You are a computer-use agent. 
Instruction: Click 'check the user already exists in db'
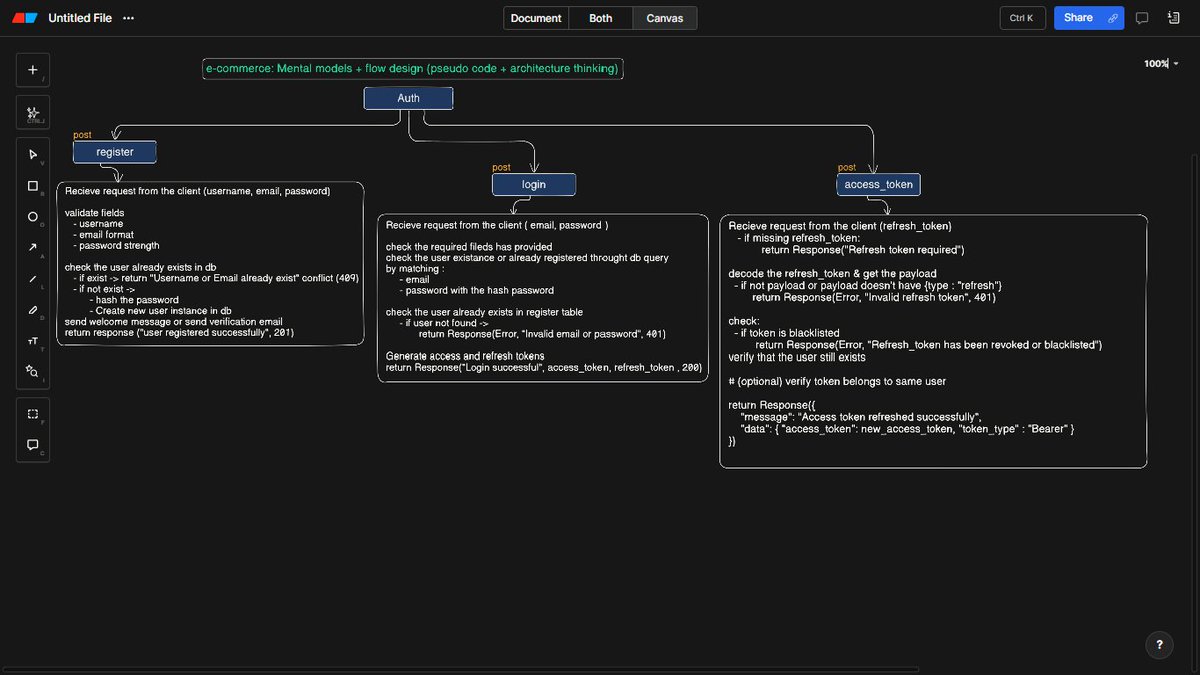[x=141, y=267]
